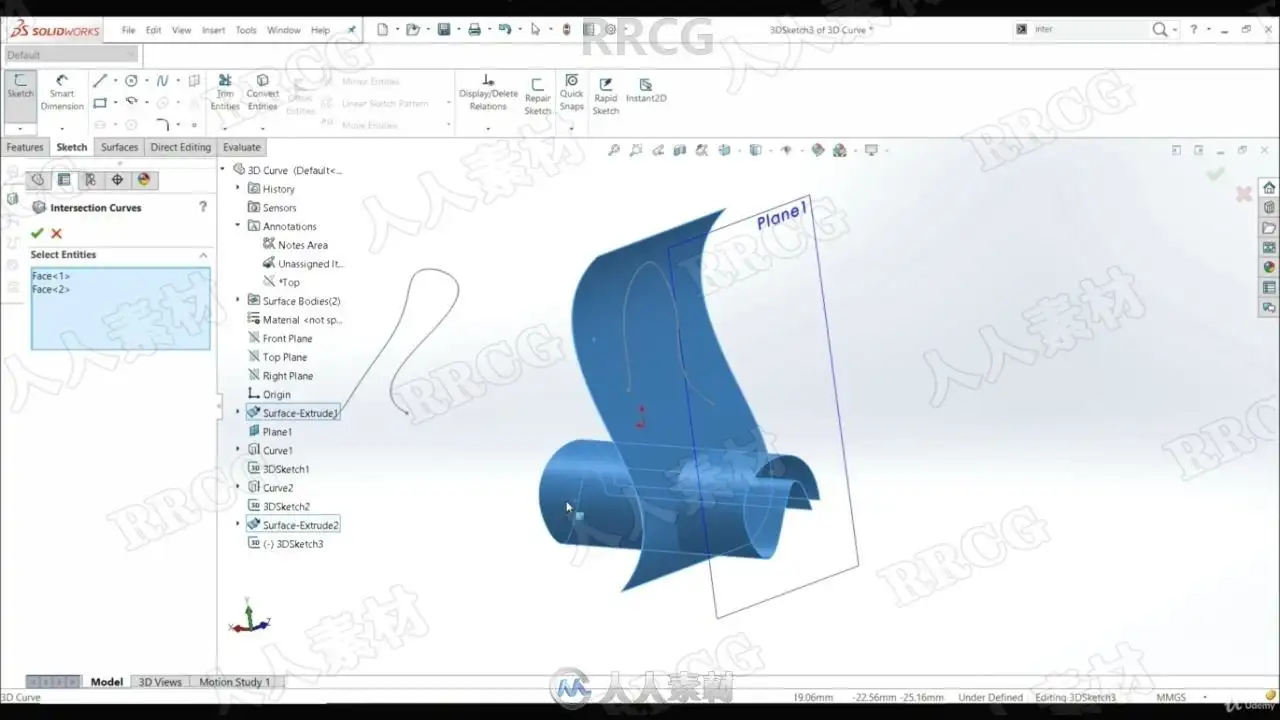Open Intersection Curves help question mark
Image resolution: width=1280 pixels, height=720 pixels.
click(x=203, y=207)
